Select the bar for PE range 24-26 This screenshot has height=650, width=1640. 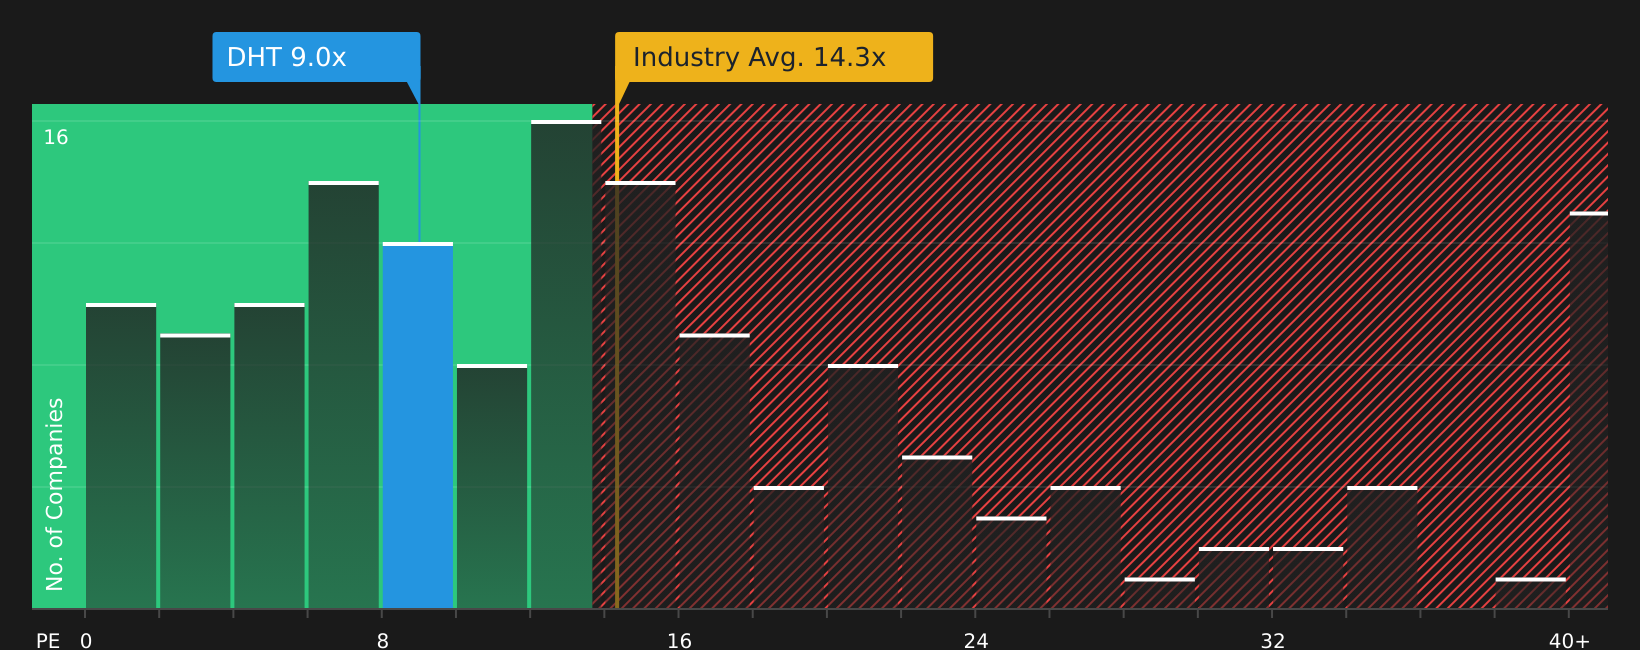tap(1011, 562)
